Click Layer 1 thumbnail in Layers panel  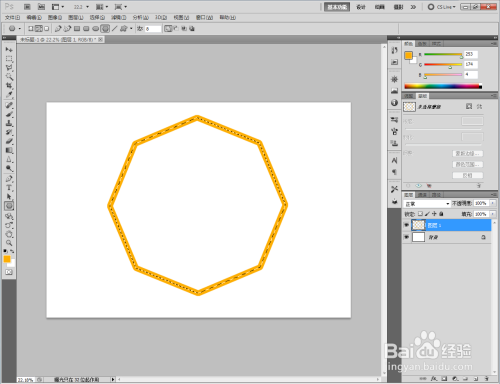click(x=418, y=225)
